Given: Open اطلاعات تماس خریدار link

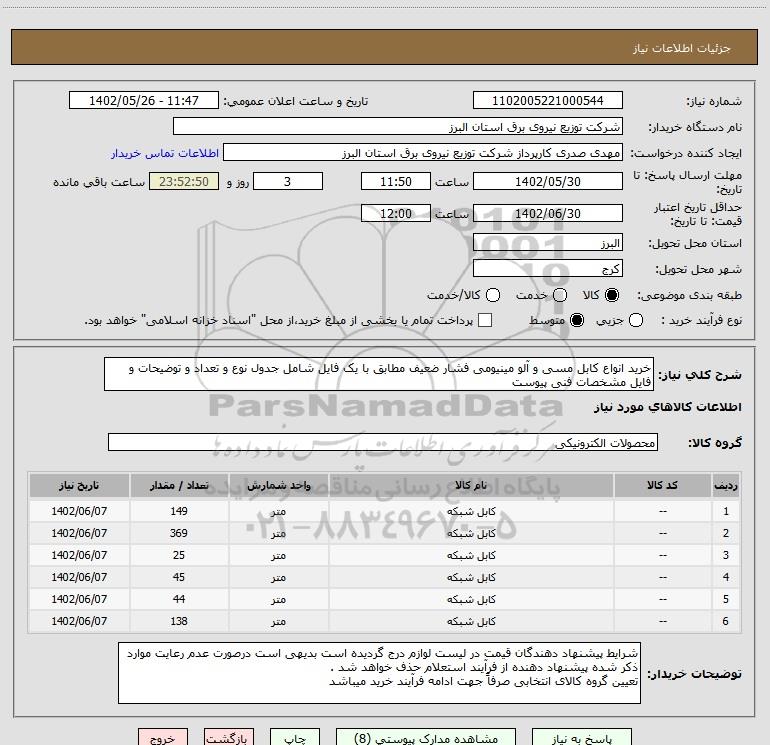Looking at the screenshot, I should (165, 153).
